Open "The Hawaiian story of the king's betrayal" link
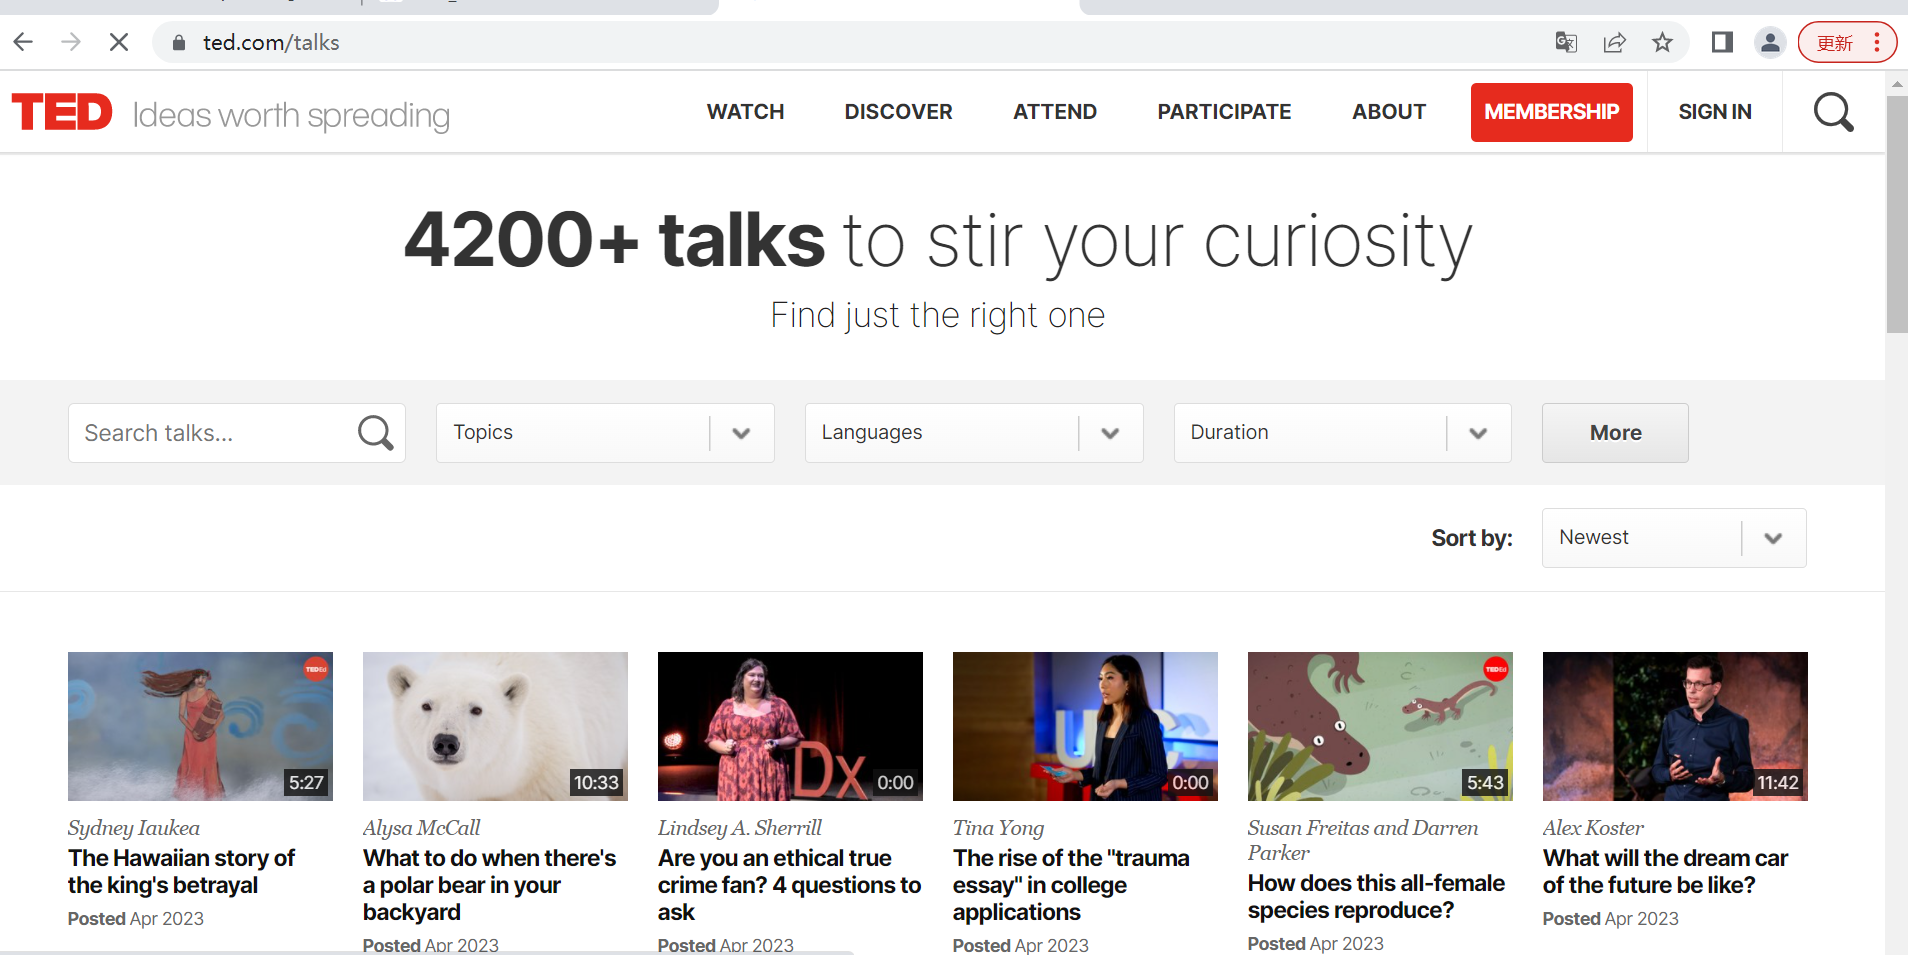The height and width of the screenshot is (955, 1908). tap(181, 872)
